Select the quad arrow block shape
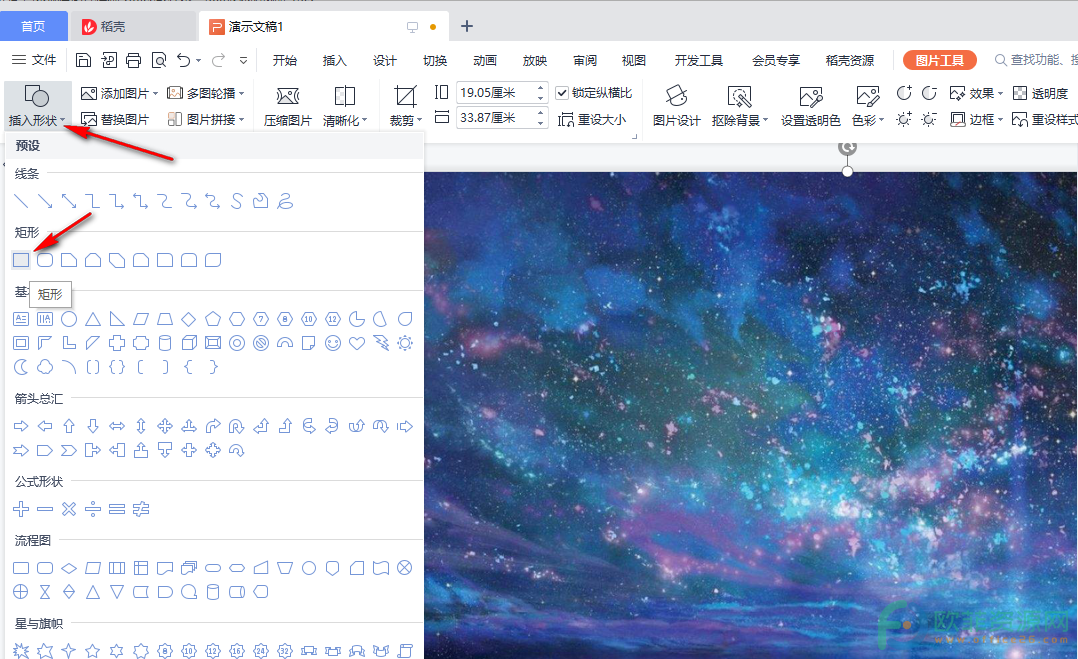Image resolution: width=1078 pixels, height=659 pixels. pos(165,426)
